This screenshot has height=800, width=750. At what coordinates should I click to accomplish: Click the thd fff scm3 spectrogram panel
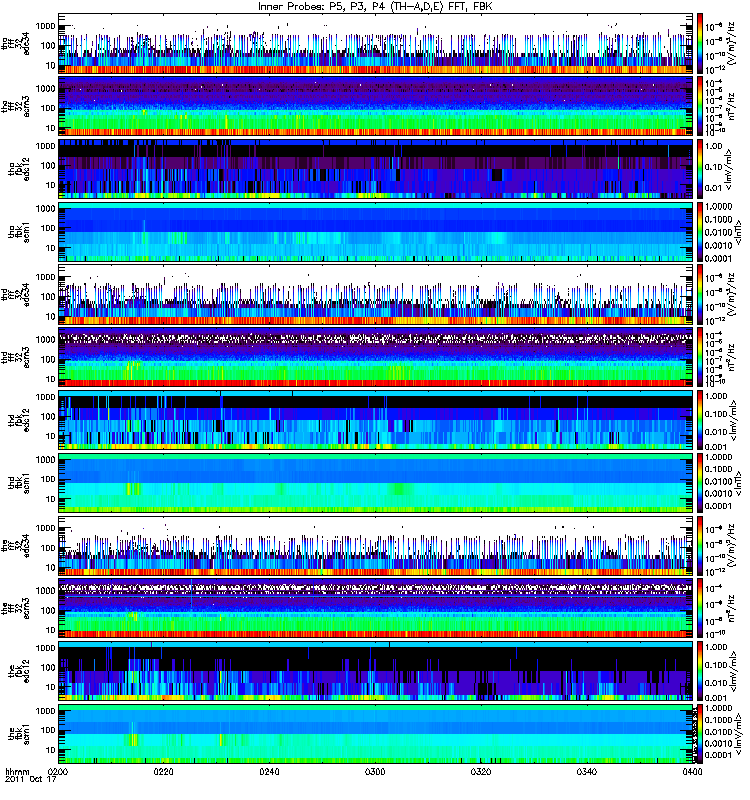coord(376,357)
